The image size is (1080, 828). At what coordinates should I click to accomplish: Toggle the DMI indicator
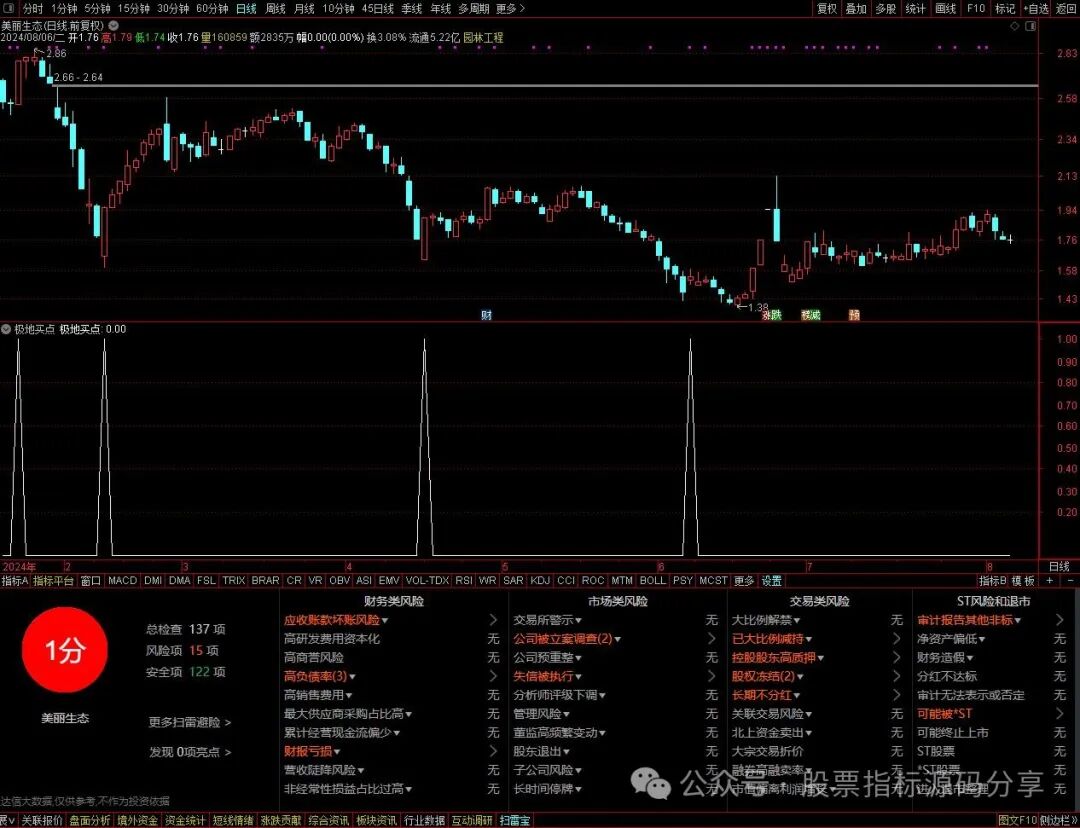[x=153, y=581]
